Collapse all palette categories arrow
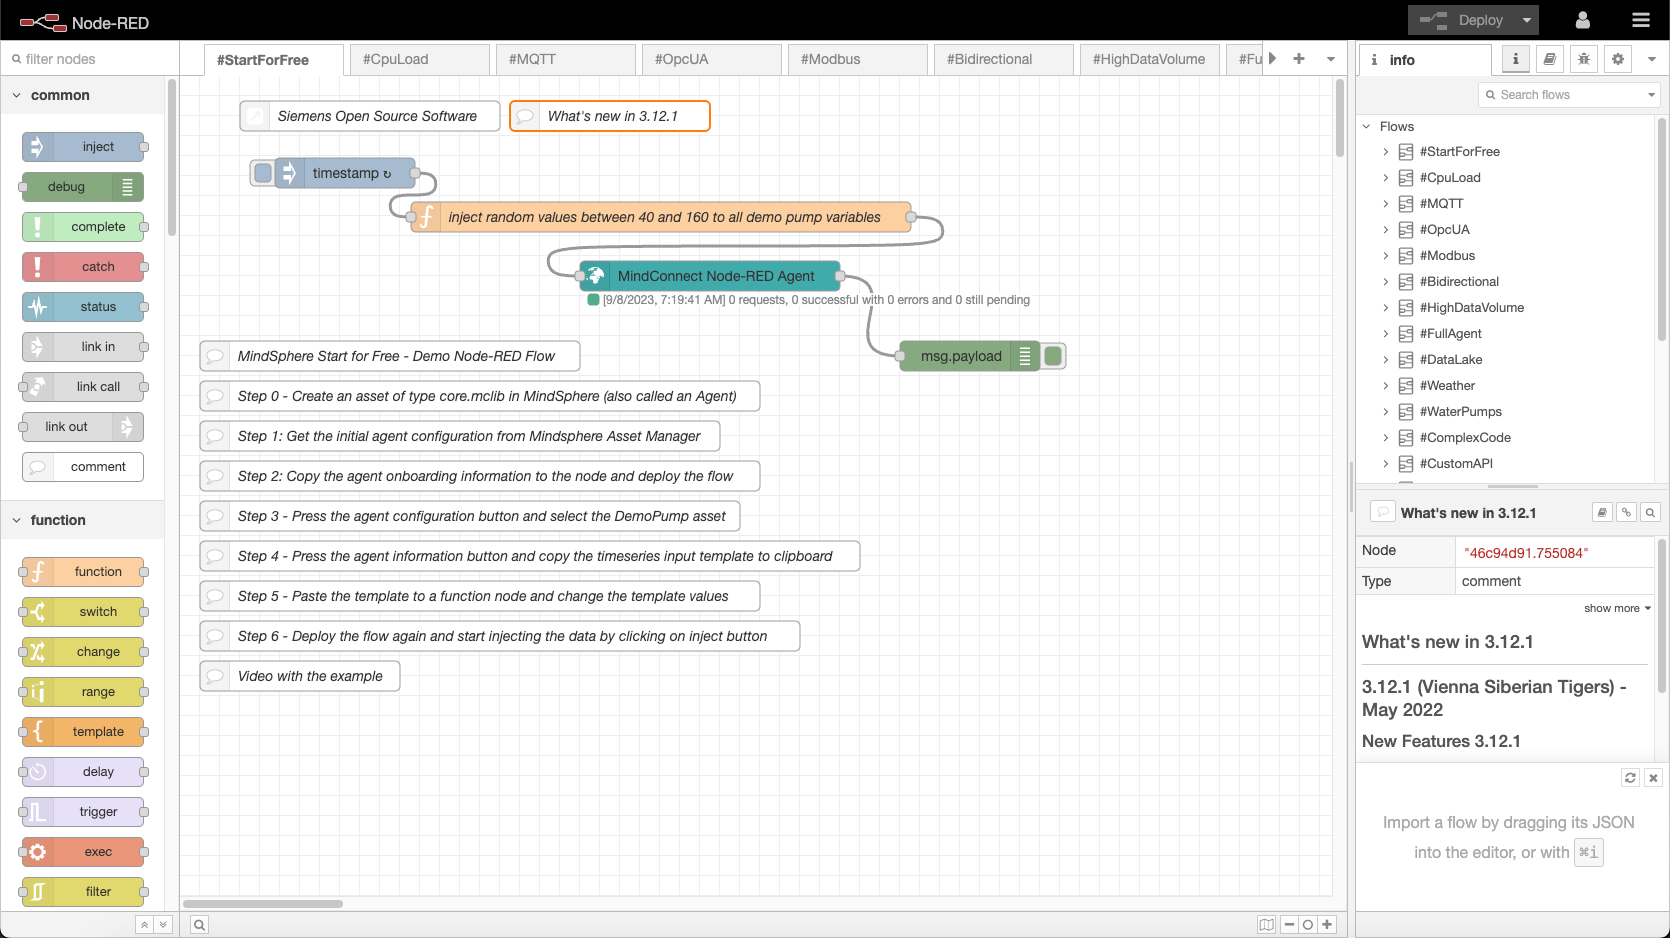Image resolution: width=1670 pixels, height=938 pixels. pyautogui.click(x=144, y=925)
